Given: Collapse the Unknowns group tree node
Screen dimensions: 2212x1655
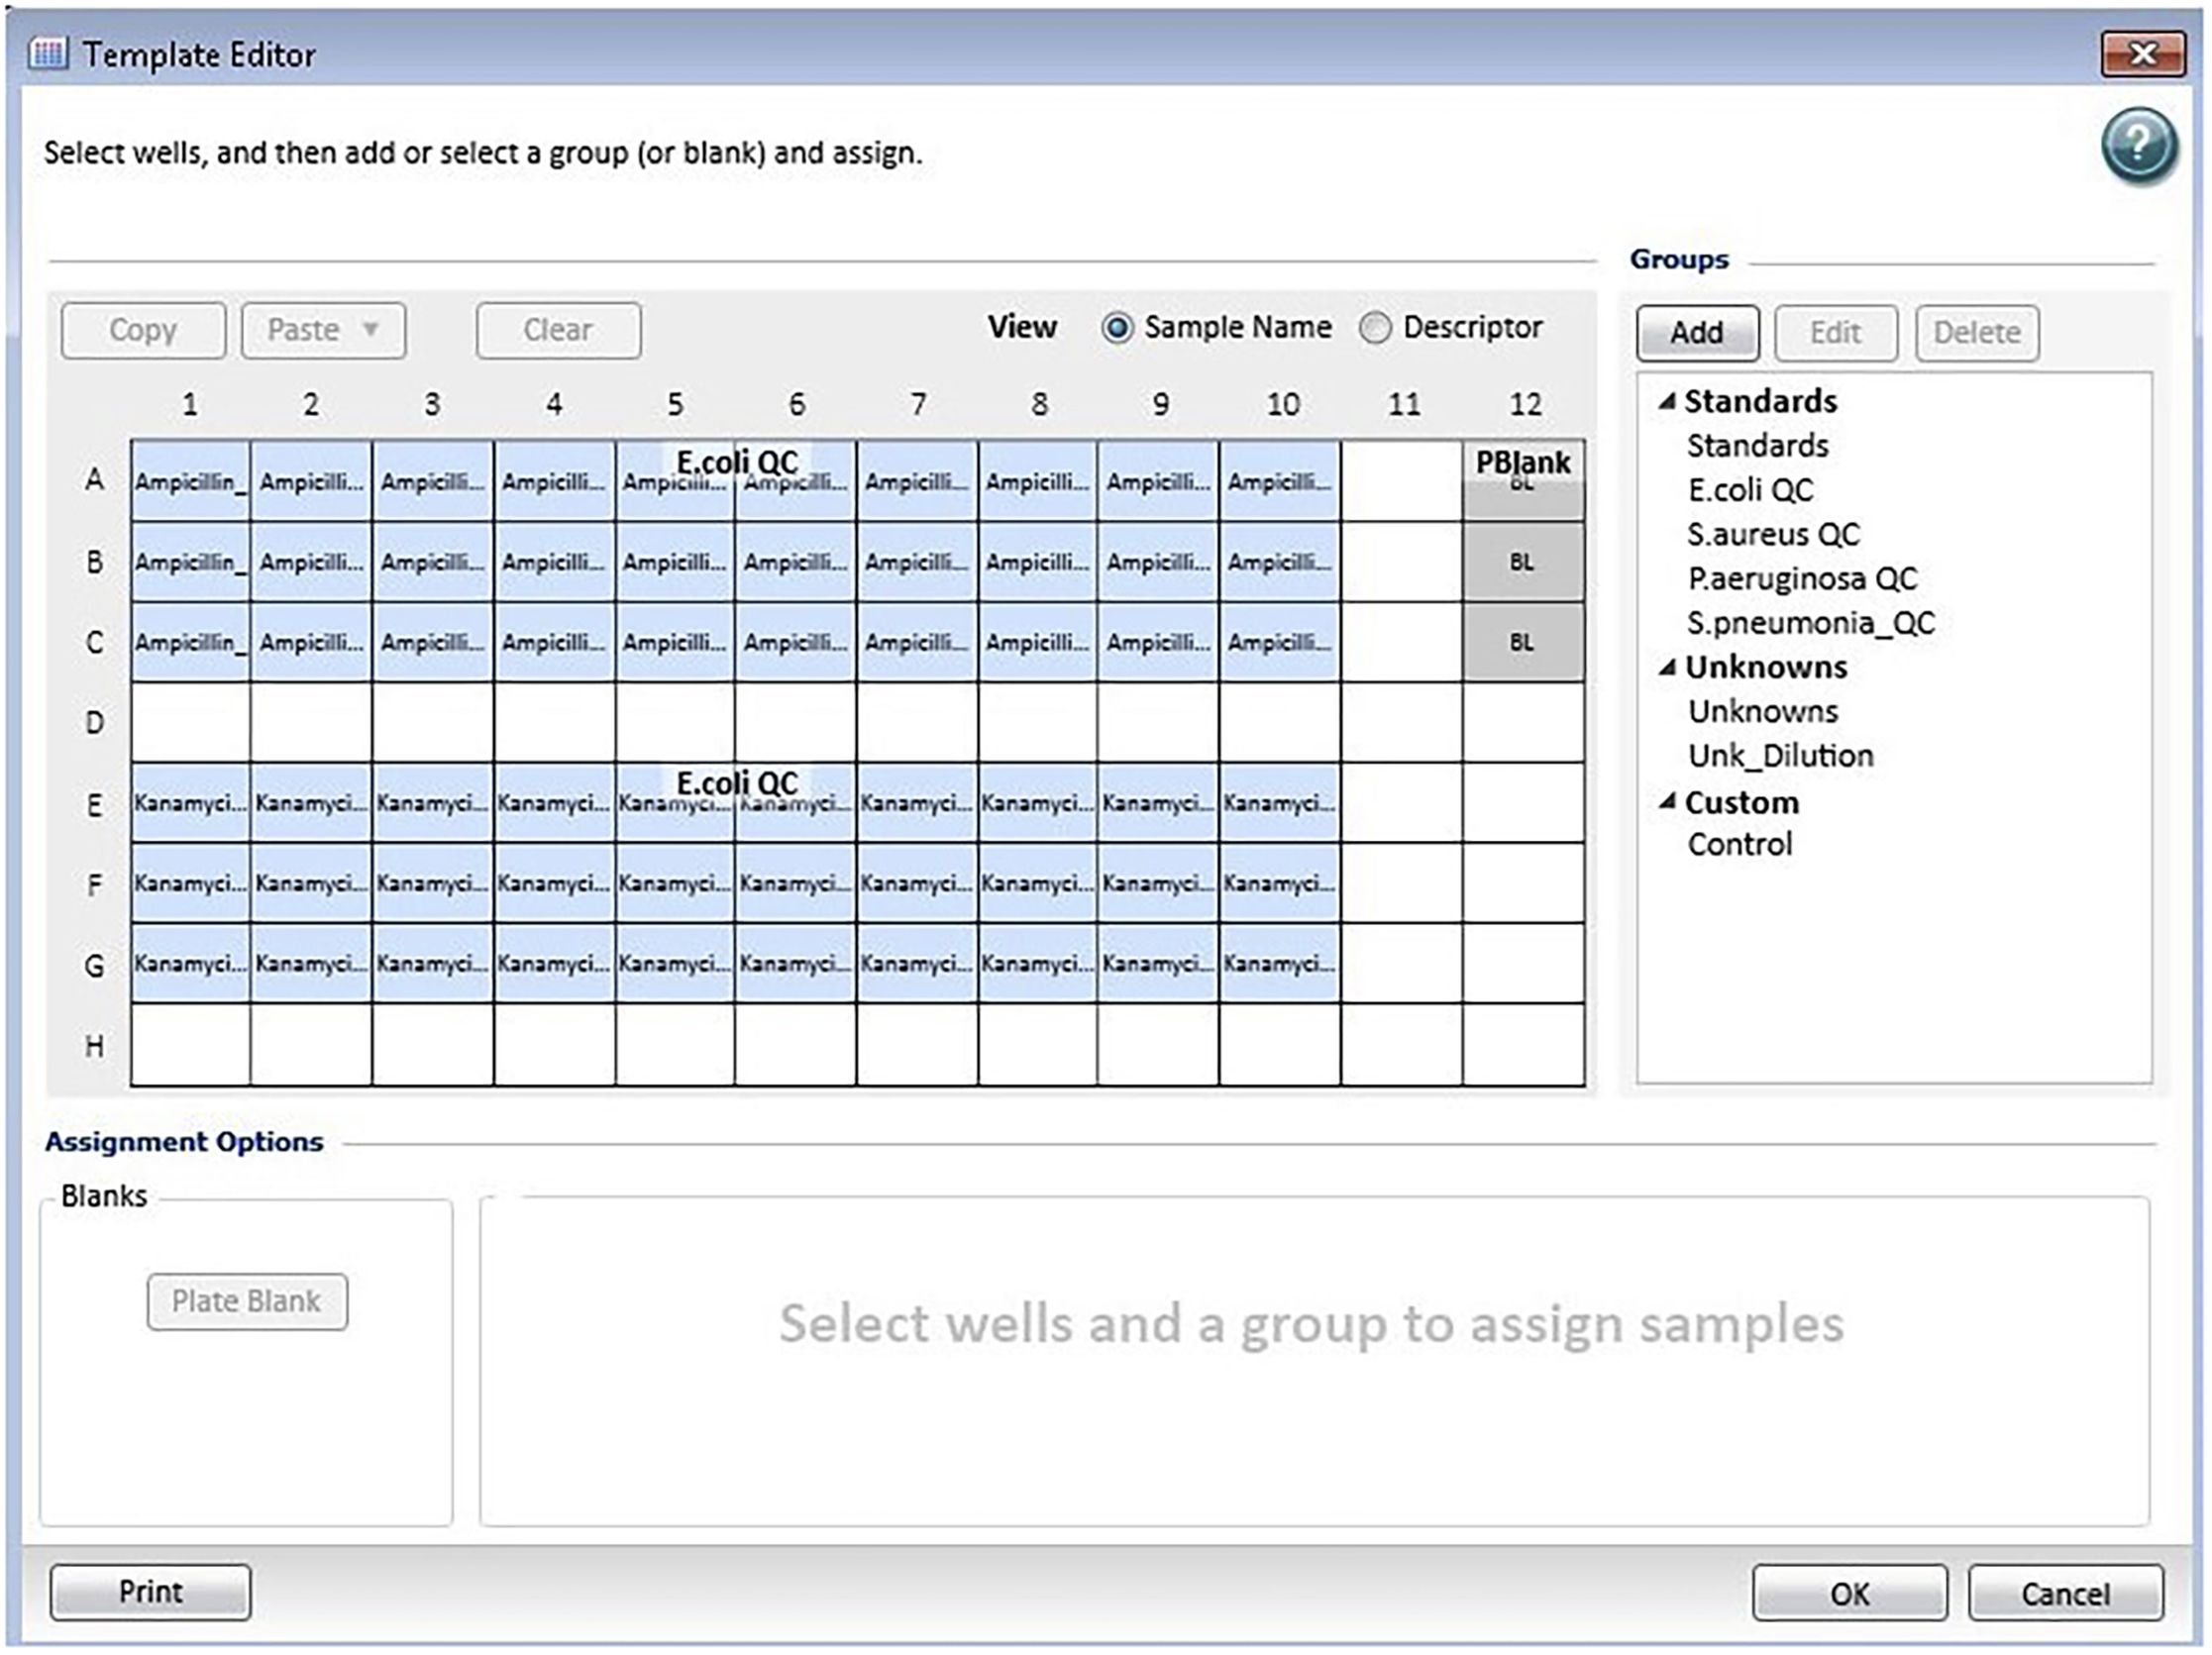Looking at the screenshot, I should 1666,668.
